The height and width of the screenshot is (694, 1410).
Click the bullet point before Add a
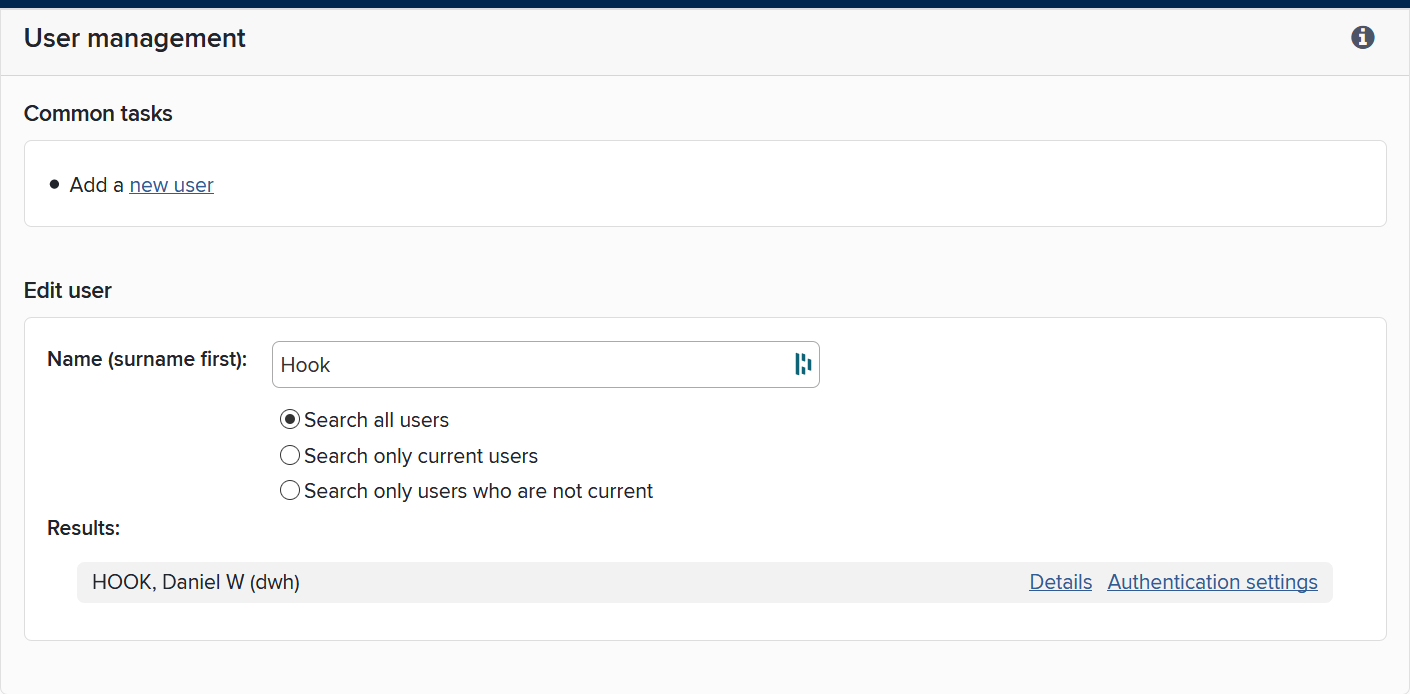tap(54, 185)
